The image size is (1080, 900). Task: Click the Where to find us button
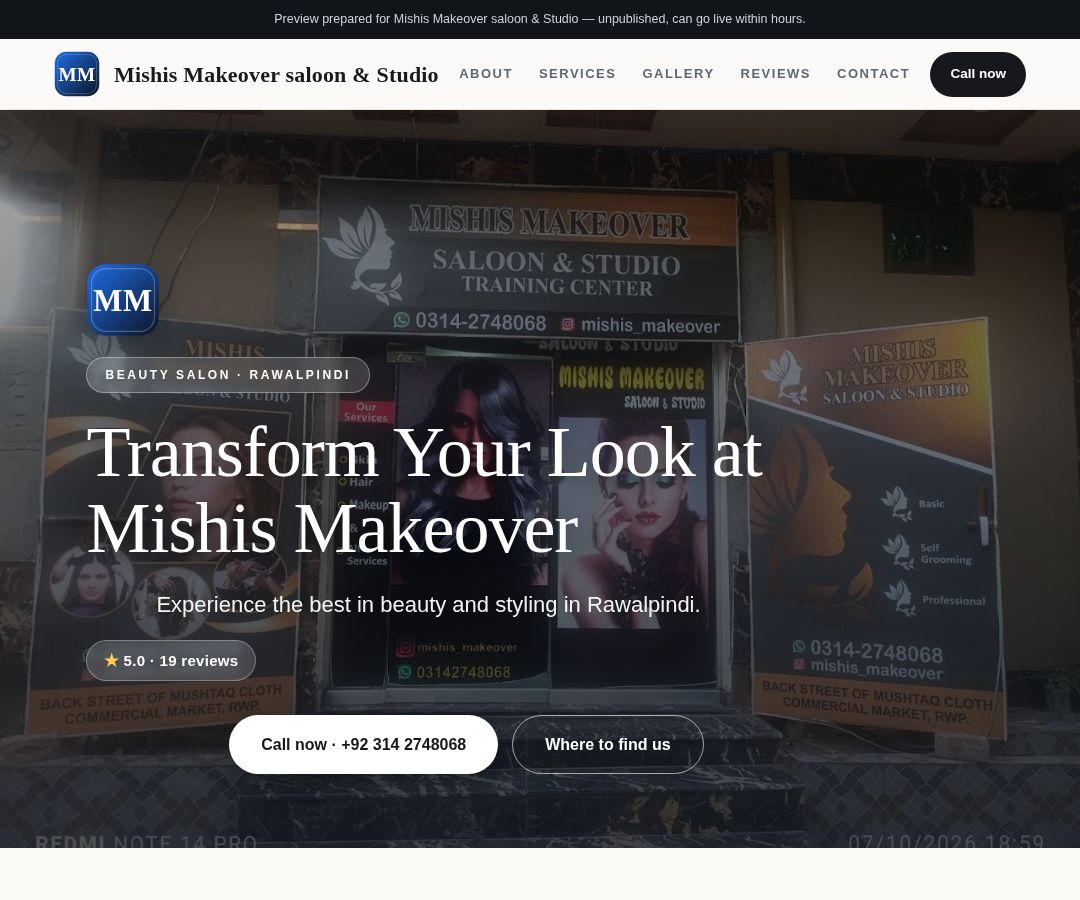(x=608, y=744)
